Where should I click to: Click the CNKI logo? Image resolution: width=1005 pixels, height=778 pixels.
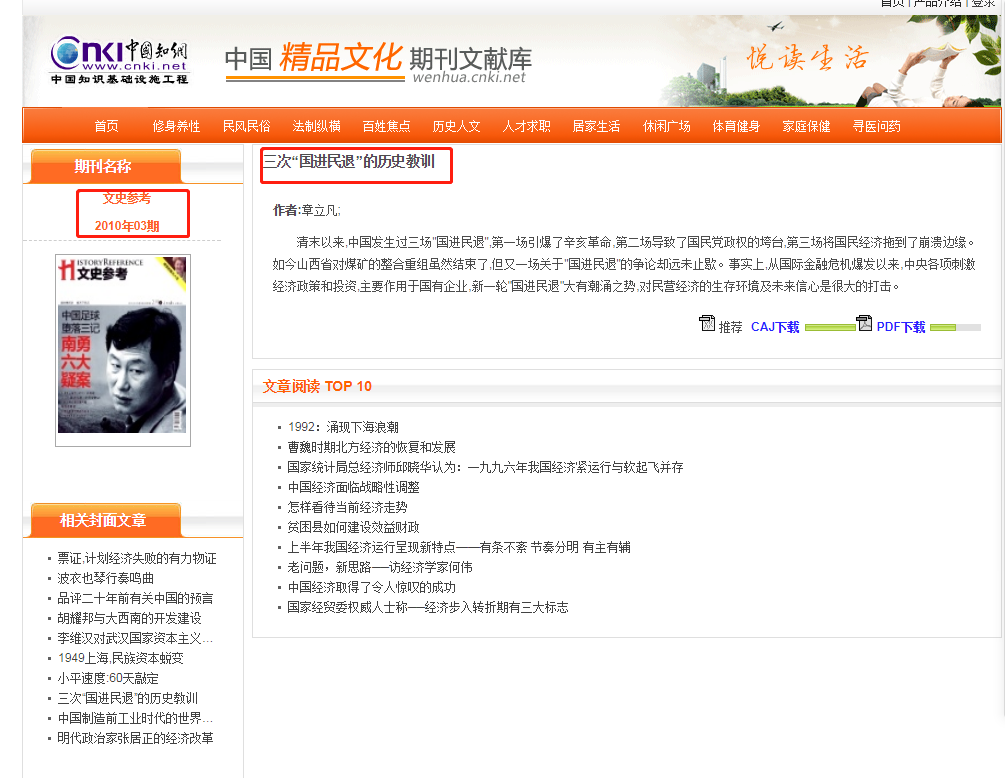point(120,60)
